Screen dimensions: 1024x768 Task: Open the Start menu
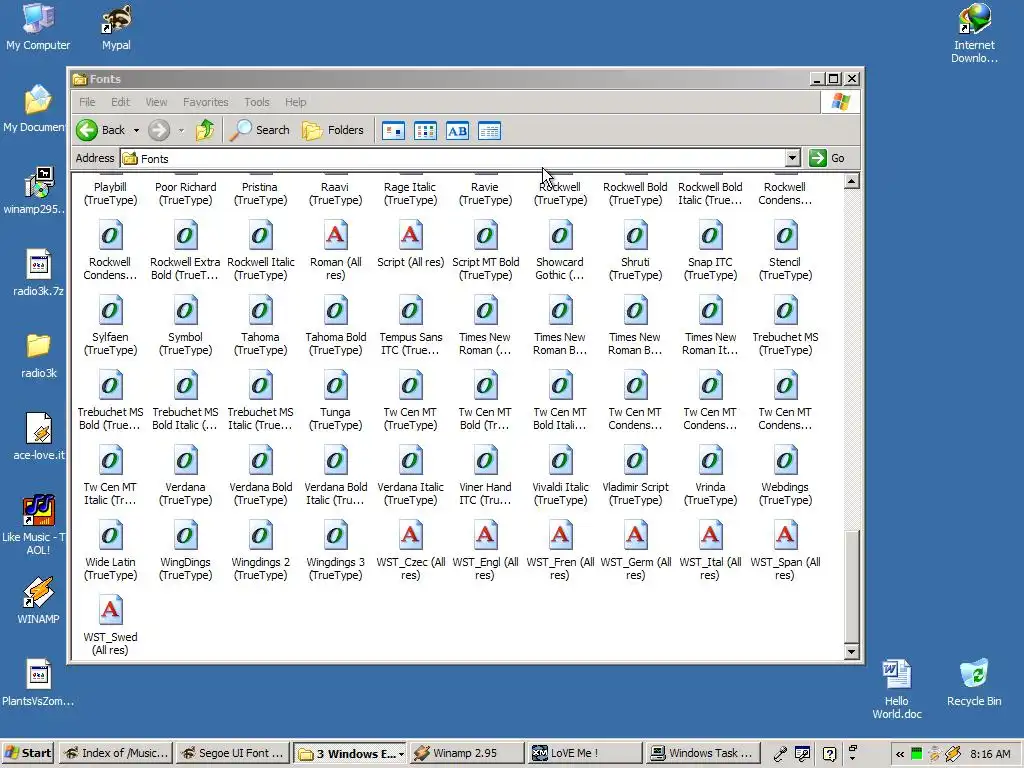click(28, 753)
